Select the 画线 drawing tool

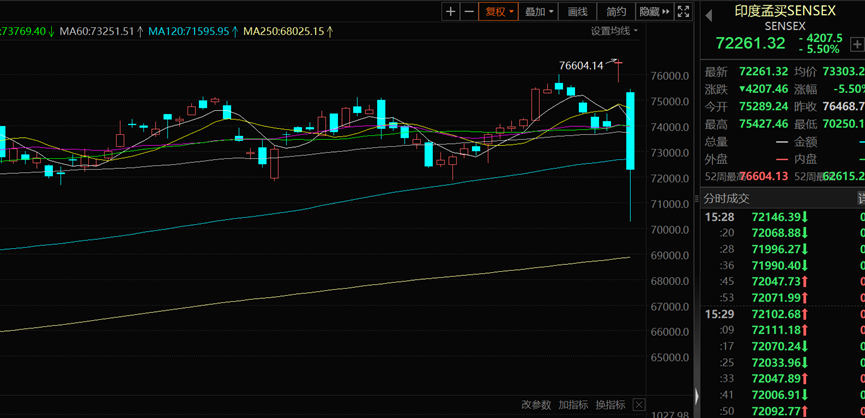click(x=578, y=12)
